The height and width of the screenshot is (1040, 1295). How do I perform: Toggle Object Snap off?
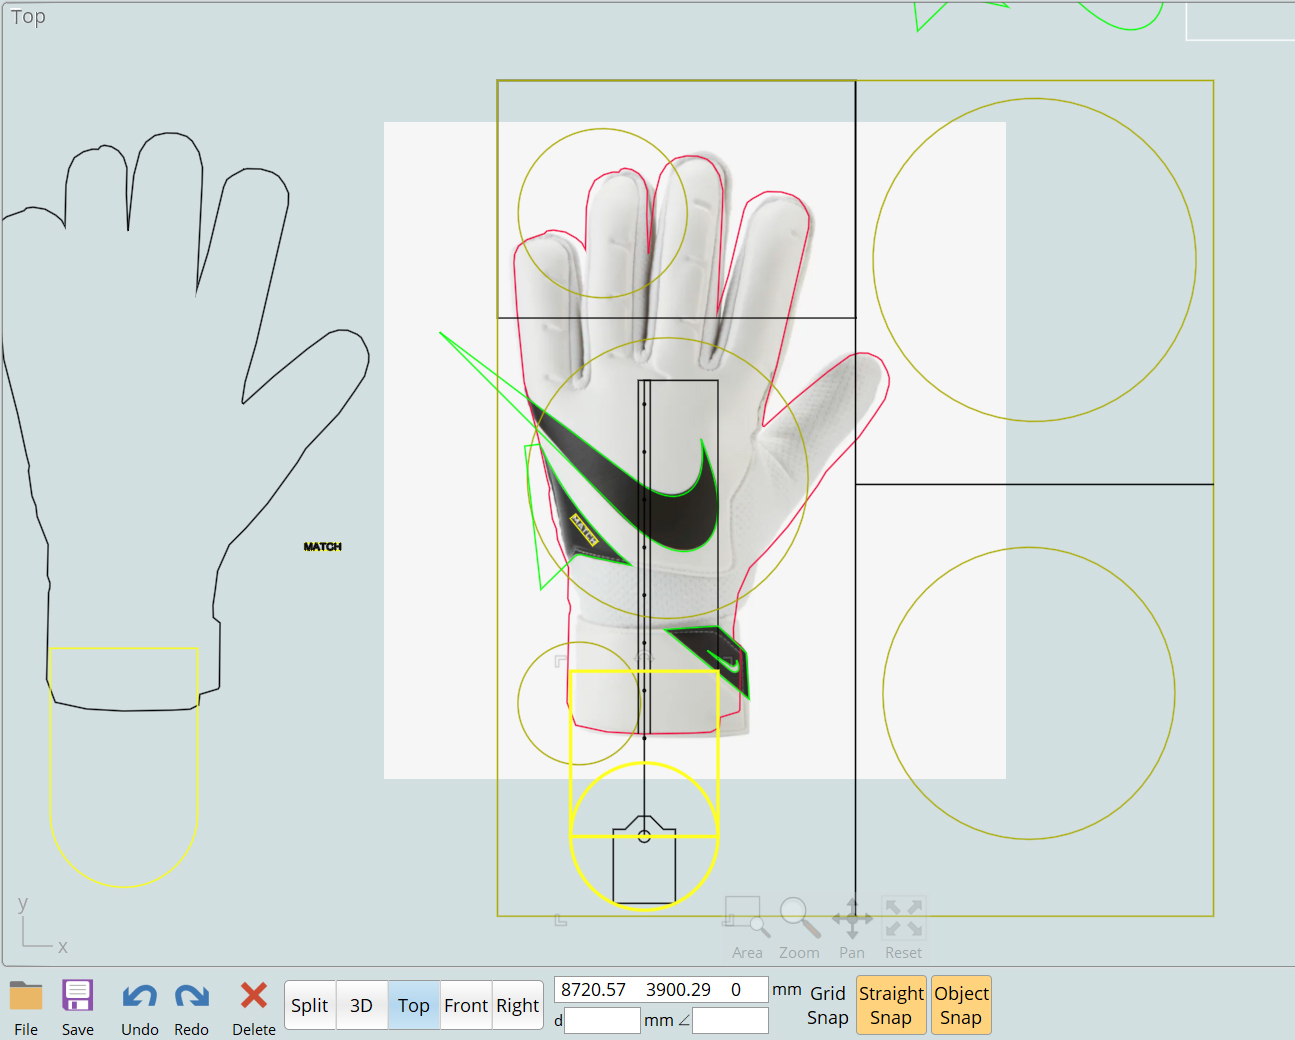(961, 1005)
